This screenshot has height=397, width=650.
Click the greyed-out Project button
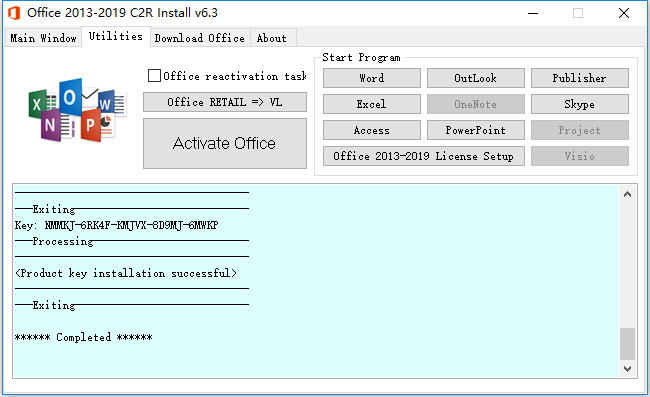[x=580, y=130]
